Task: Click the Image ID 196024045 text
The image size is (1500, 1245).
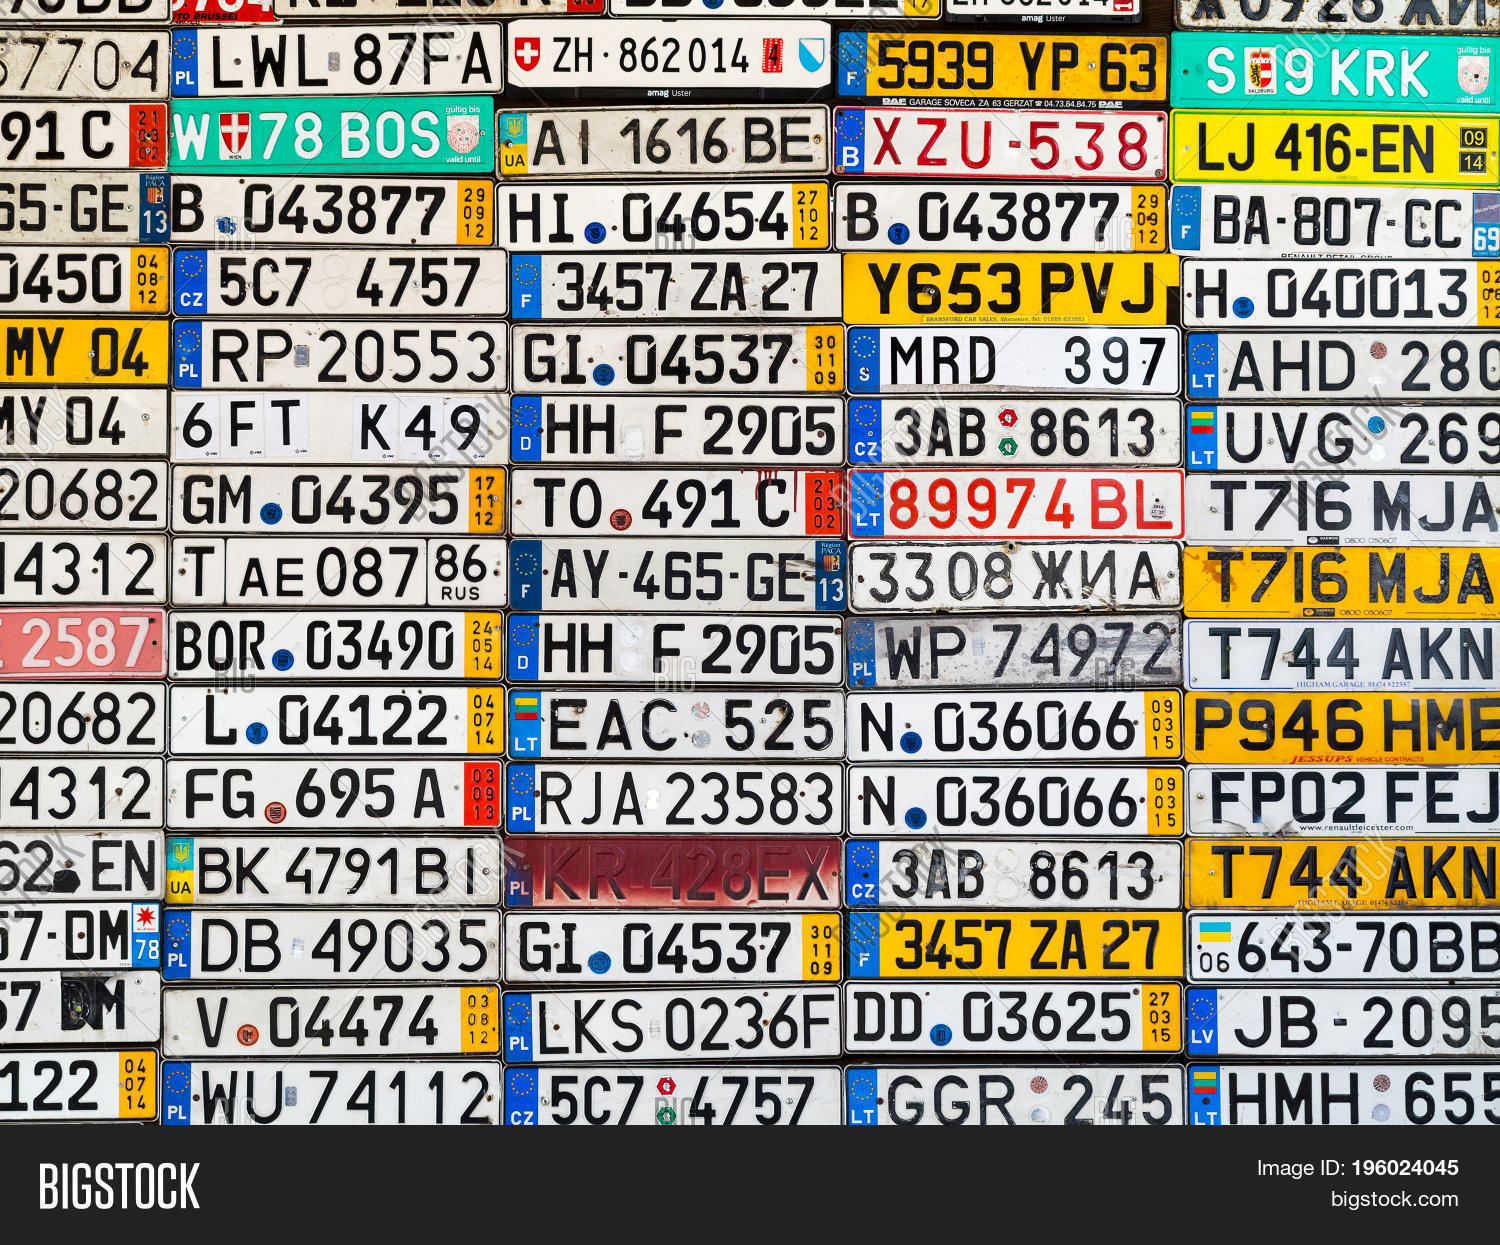Action: 1357,1168
